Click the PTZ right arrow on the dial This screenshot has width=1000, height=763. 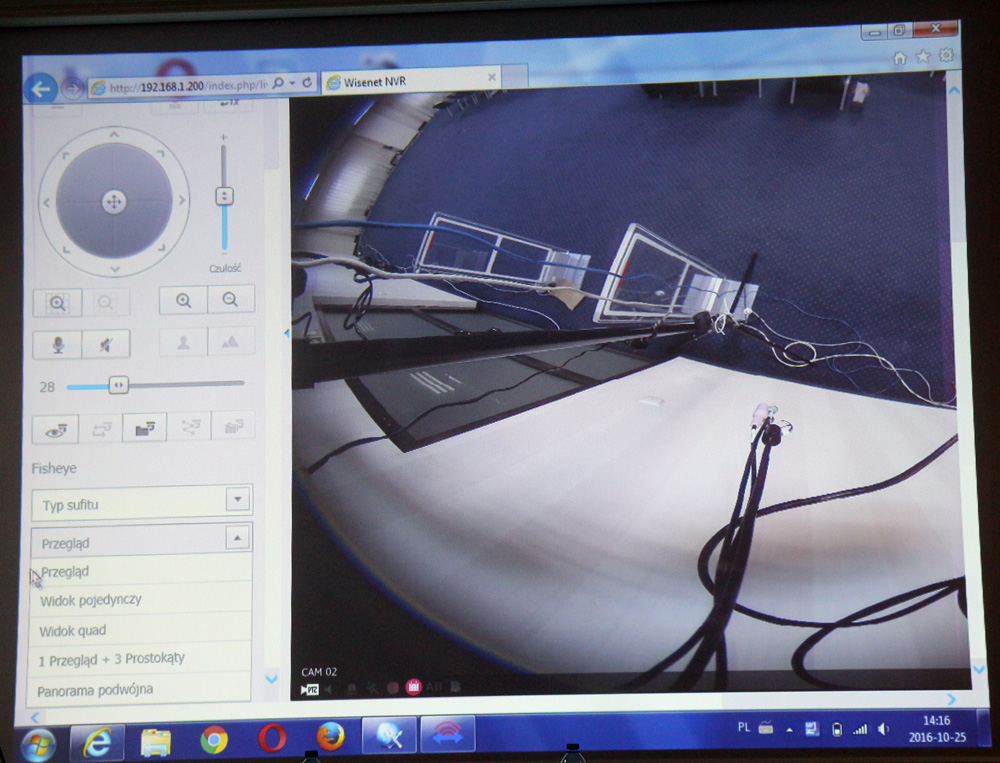pyautogui.click(x=181, y=201)
